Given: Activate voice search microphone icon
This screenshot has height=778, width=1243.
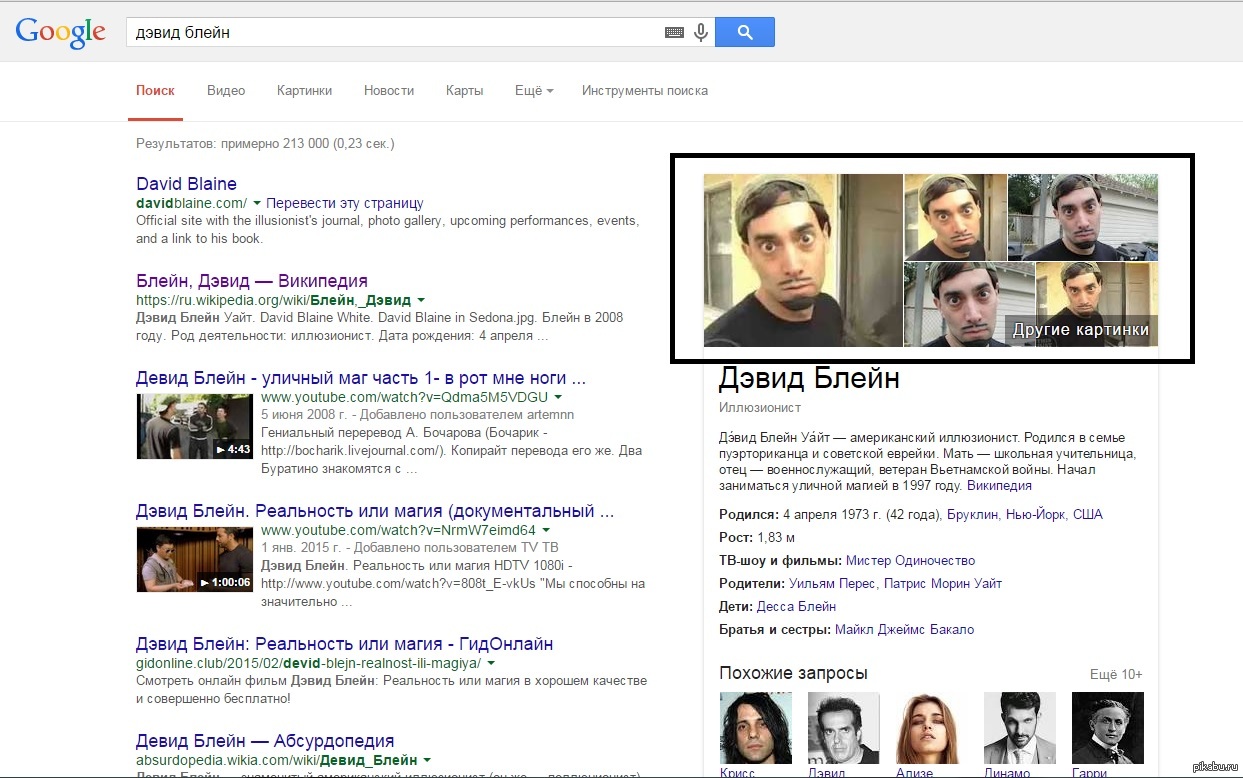Looking at the screenshot, I should [701, 33].
